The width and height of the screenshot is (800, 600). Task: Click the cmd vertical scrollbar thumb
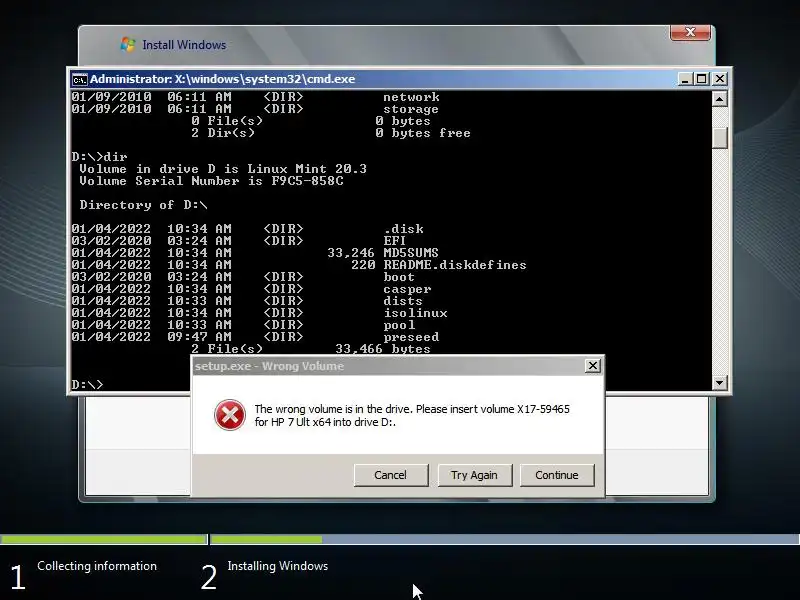click(x=719, y=138)
